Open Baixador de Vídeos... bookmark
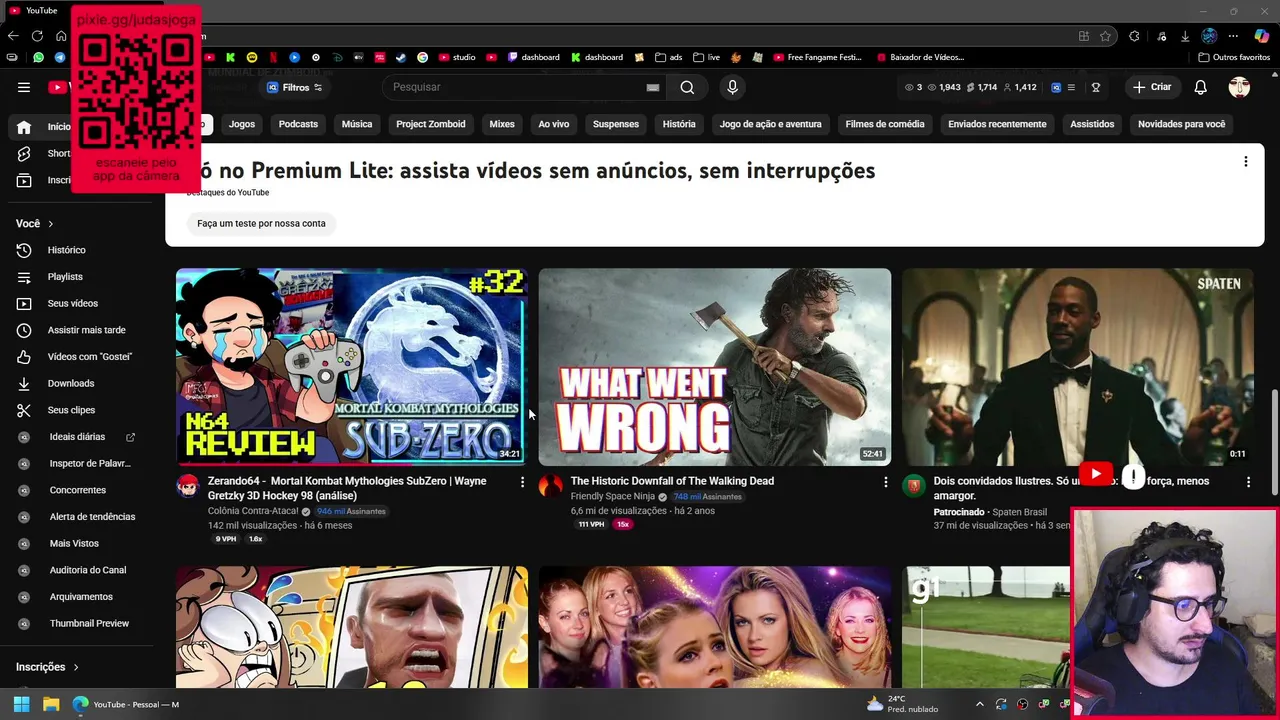This screenshot has height=720, width=1280. pos(920,57)
